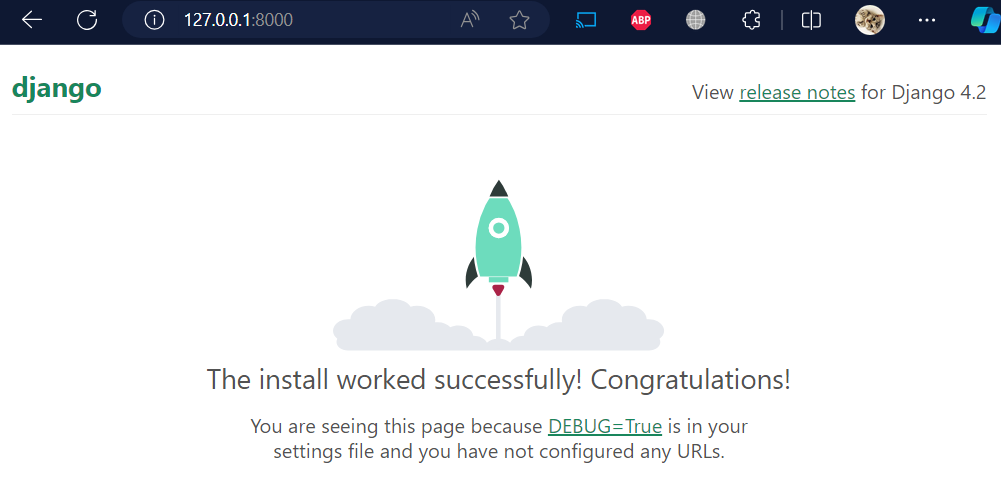Click the django logo heading

57,89
